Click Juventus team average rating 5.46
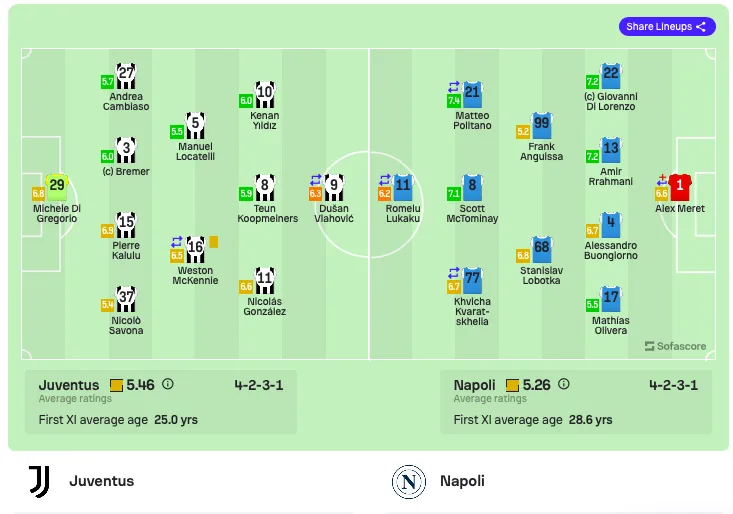Screen dimensions: 733x514 140,385
